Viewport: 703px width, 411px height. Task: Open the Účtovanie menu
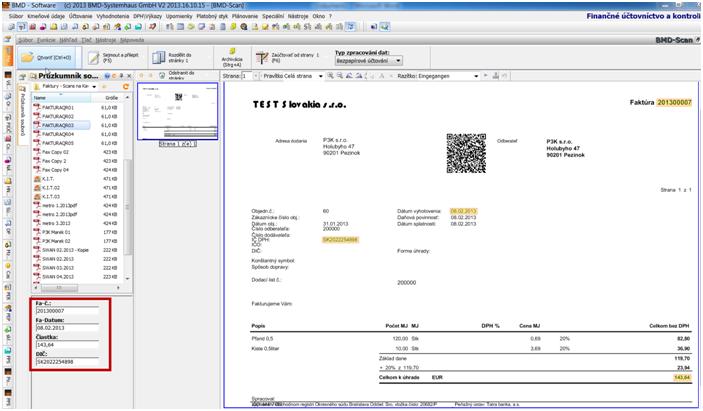(x=81, y=16)
